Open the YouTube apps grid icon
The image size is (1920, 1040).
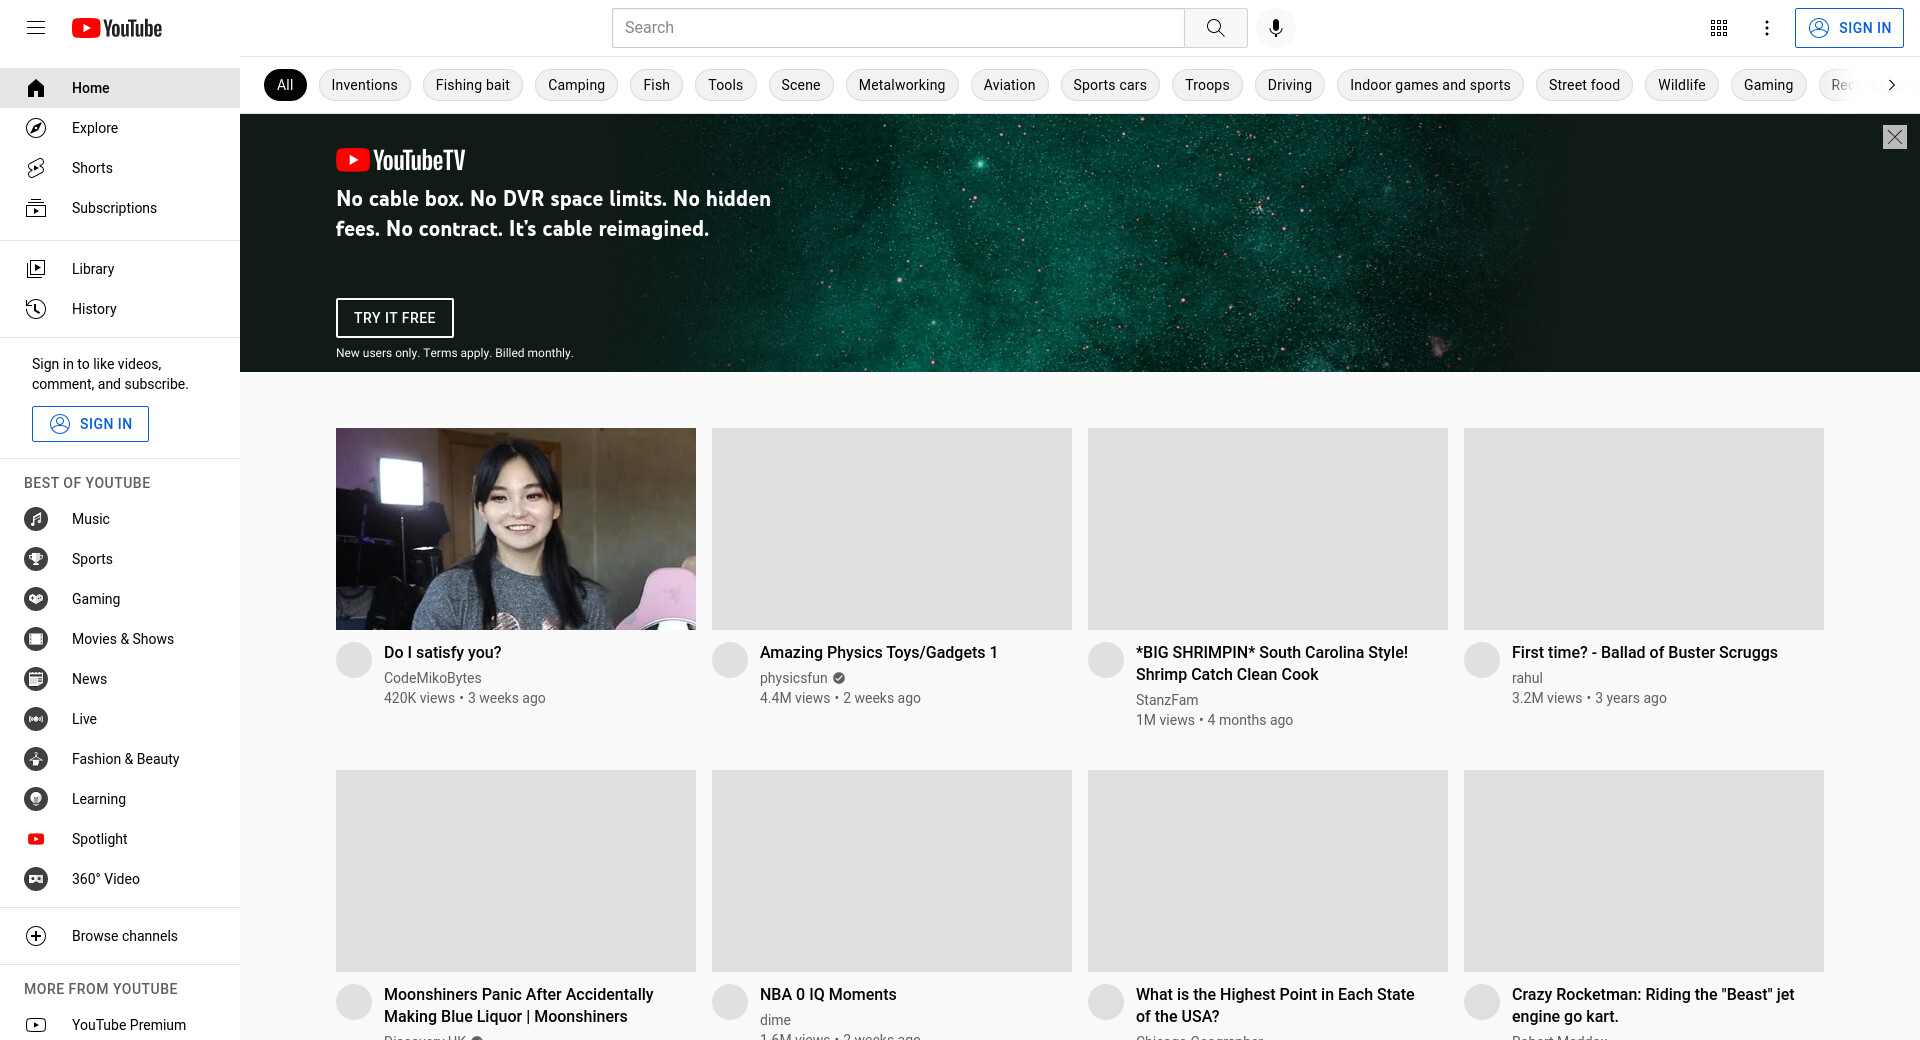1719,28
